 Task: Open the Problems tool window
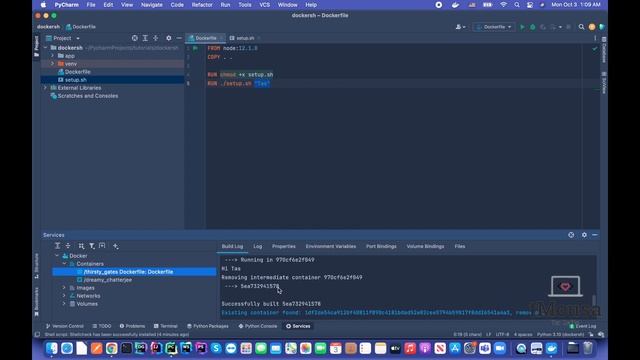click(x=132, y=326)
